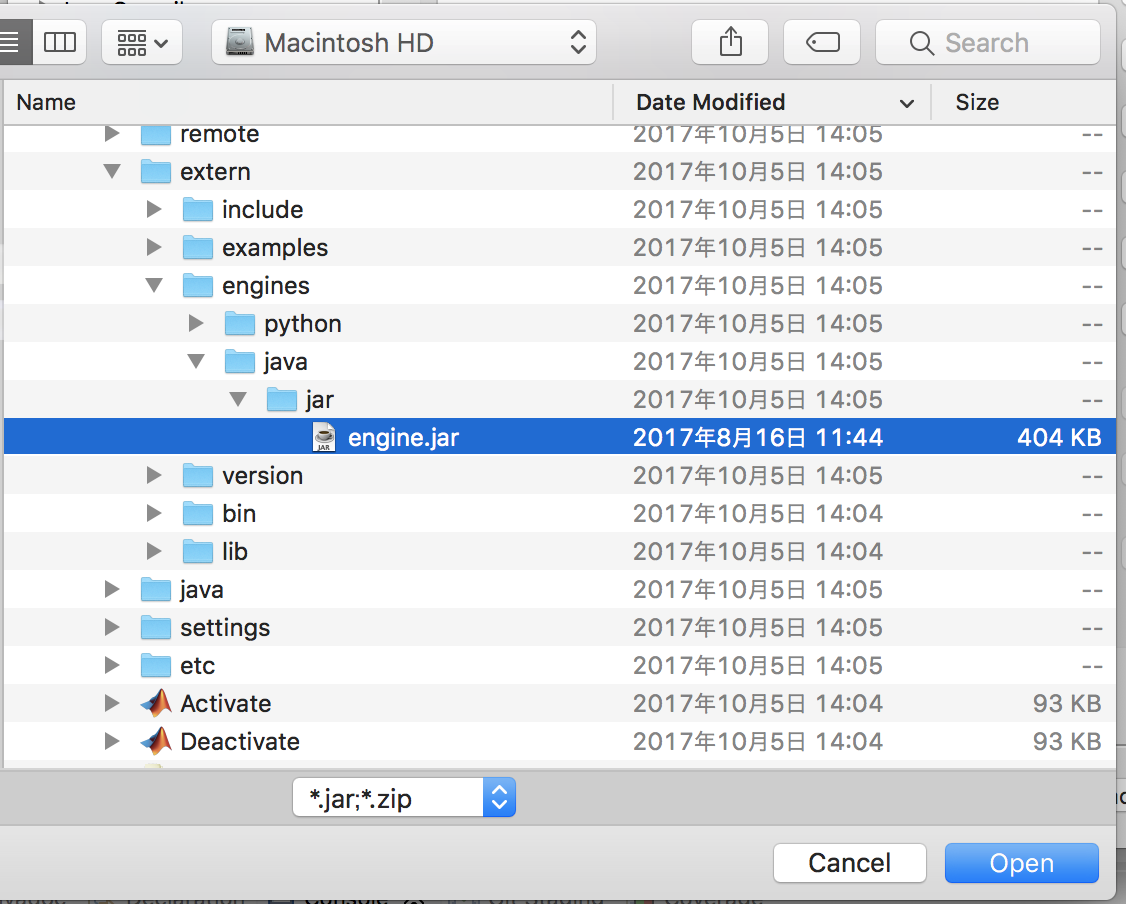
Task: Select the version folder icon
Action: coord(197,475)
